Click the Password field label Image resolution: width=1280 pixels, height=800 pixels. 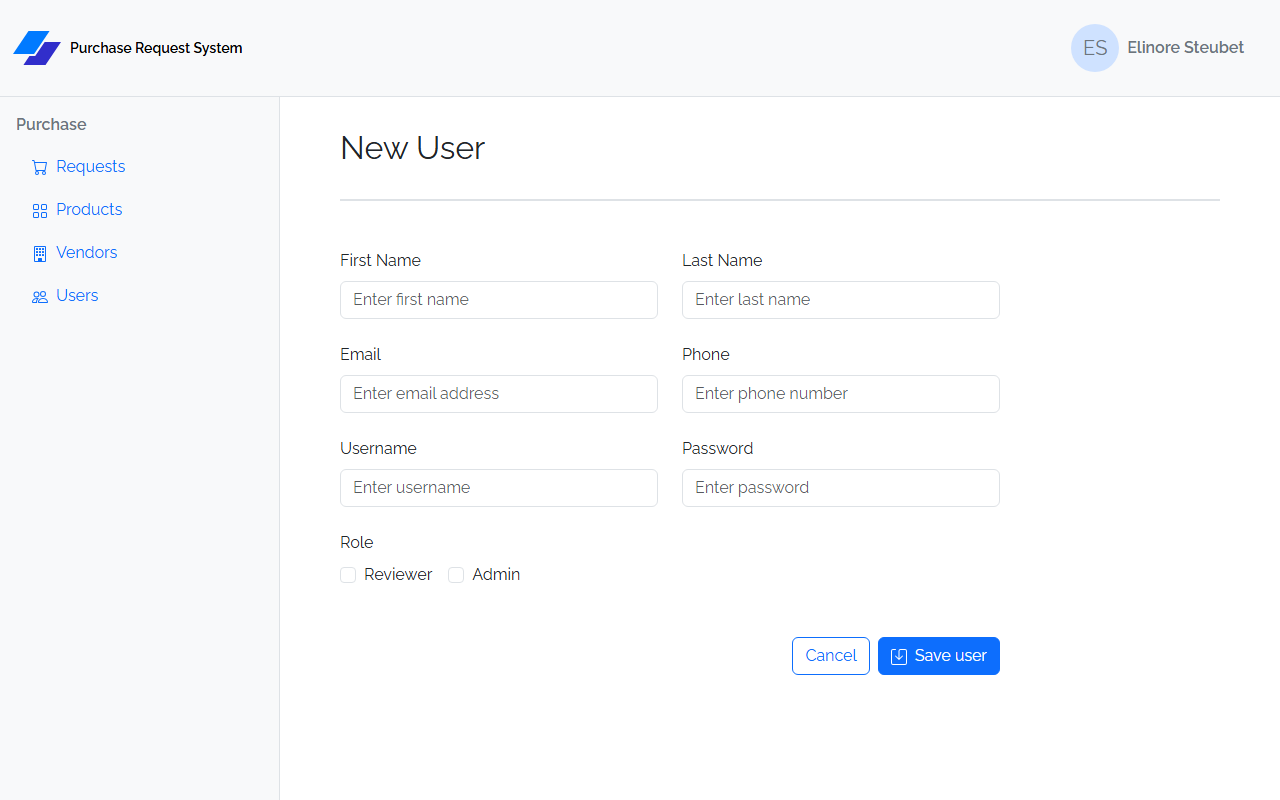point(717,448)
